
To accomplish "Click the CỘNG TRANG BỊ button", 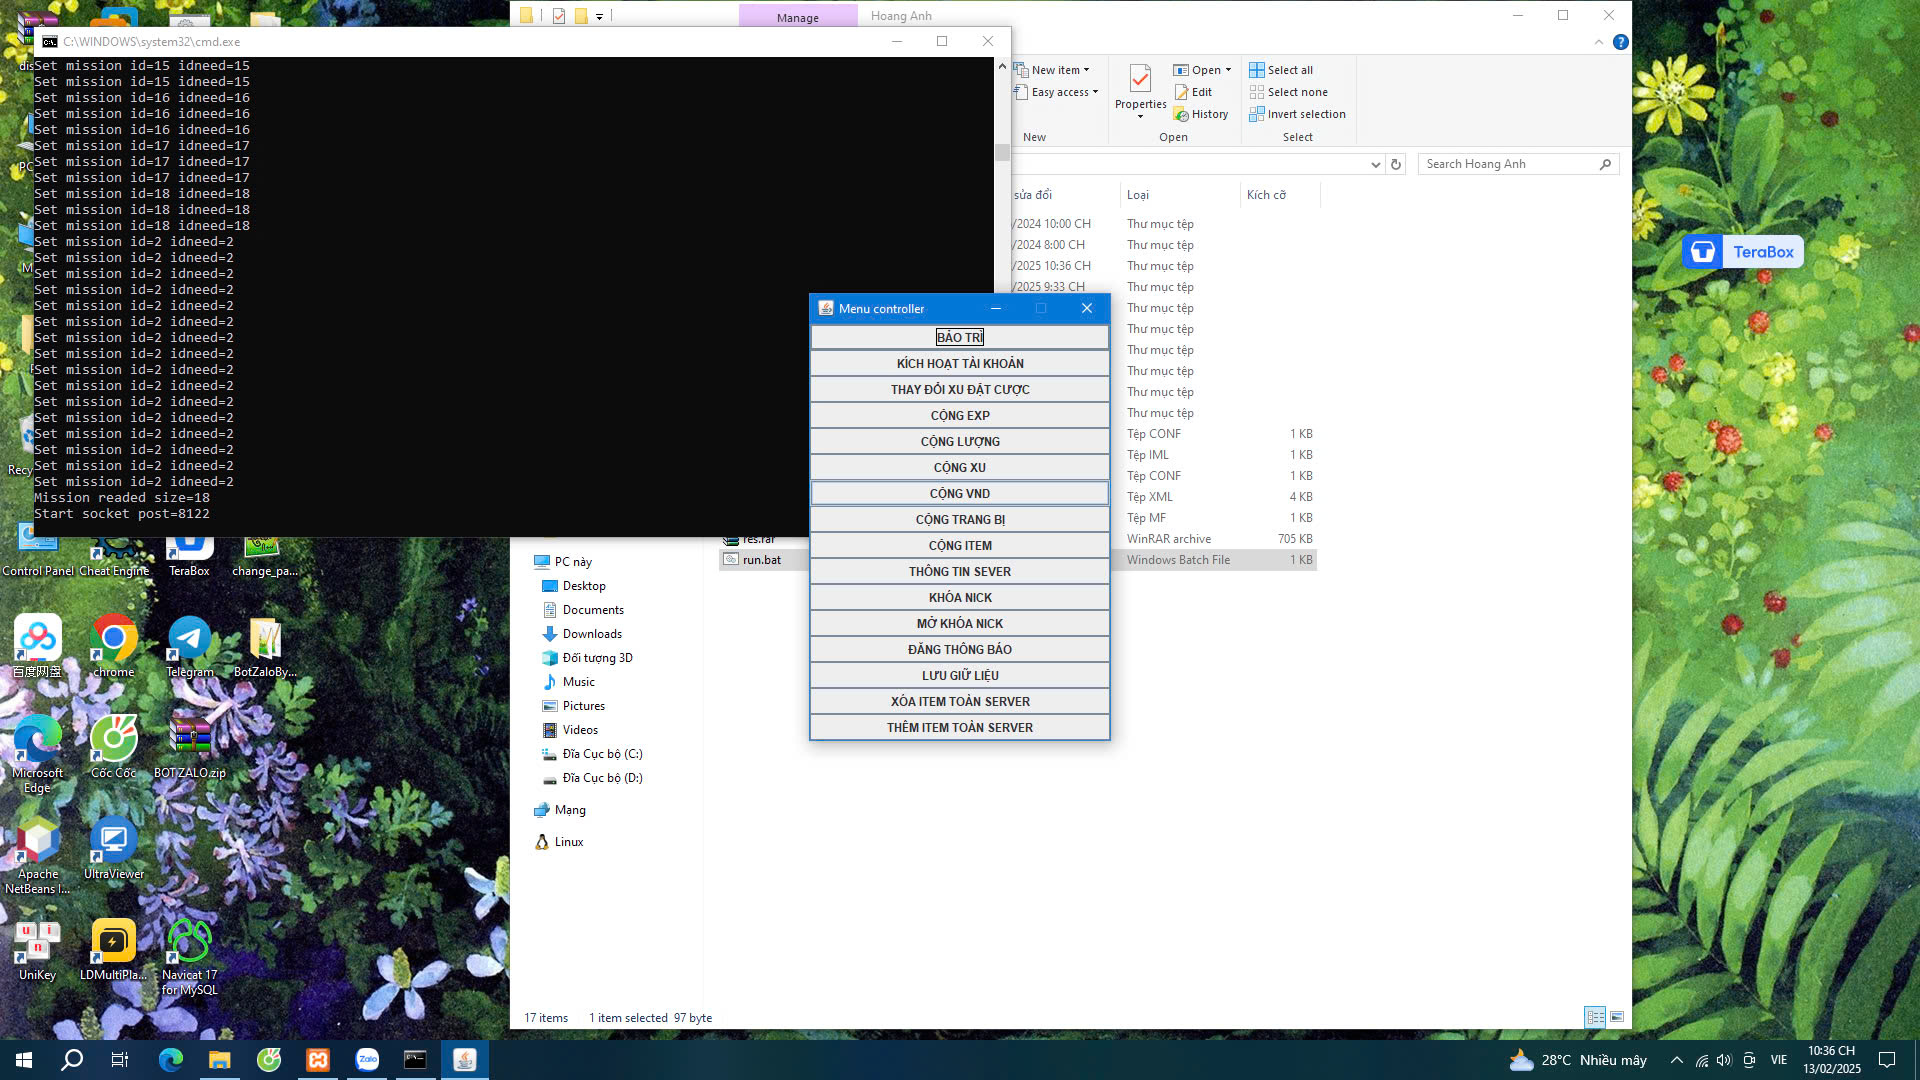I will [959, 519].
